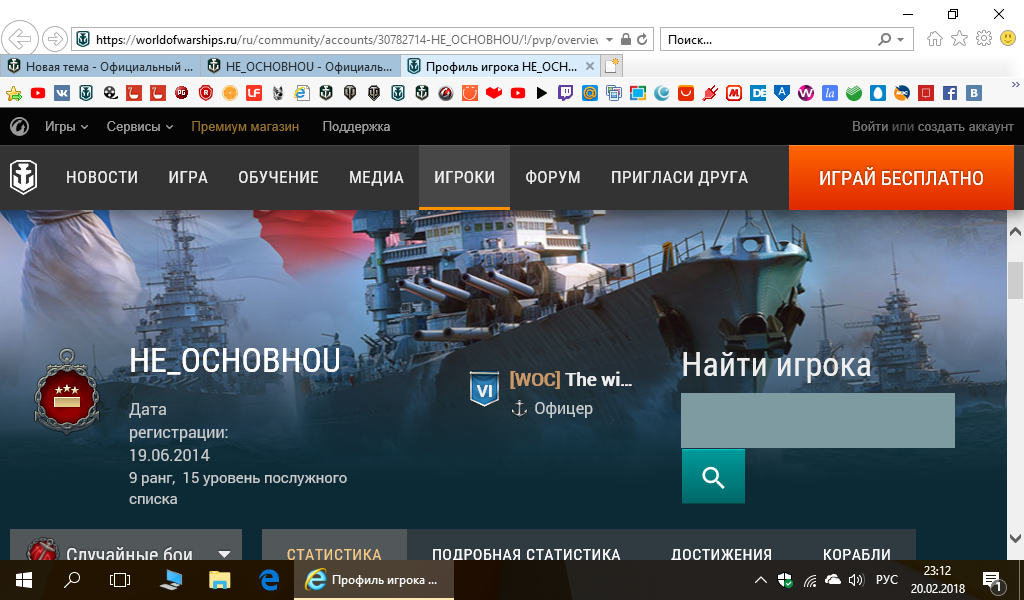Open the browser Tools gear menu

click(984, 39)
